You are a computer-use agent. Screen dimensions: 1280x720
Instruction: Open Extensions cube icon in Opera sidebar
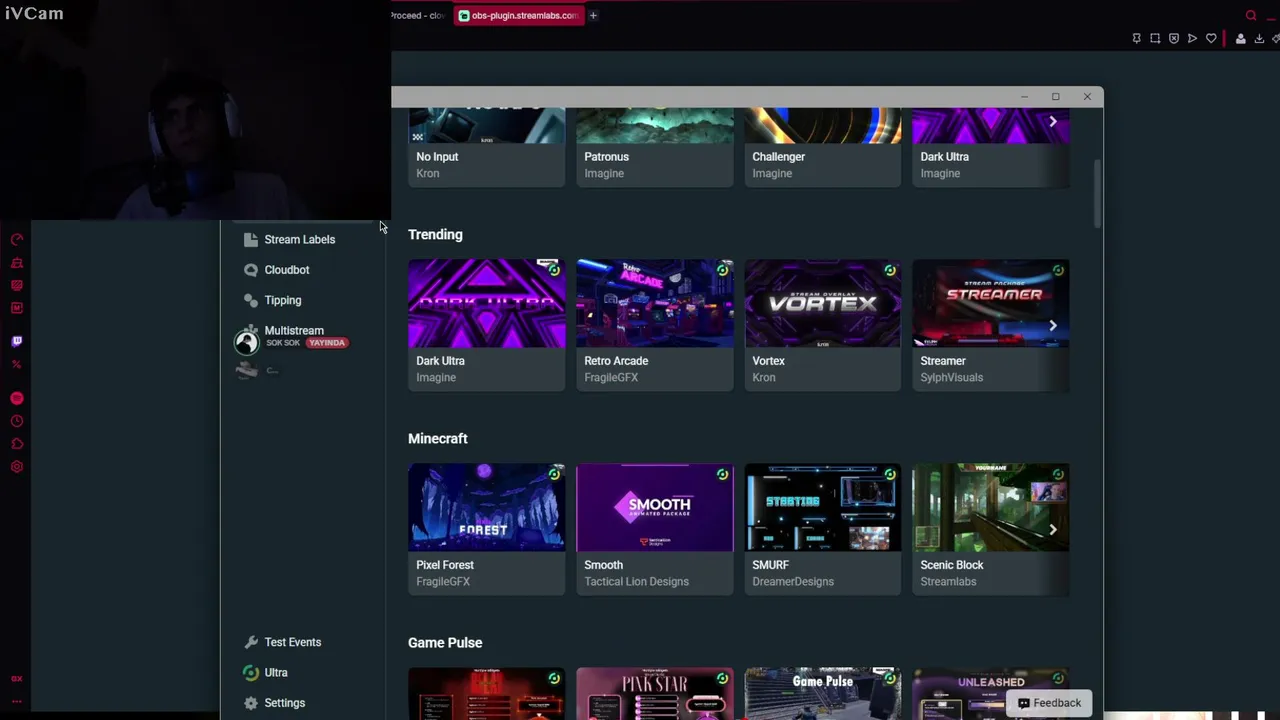pyautogui.click(x=17, y=444)
